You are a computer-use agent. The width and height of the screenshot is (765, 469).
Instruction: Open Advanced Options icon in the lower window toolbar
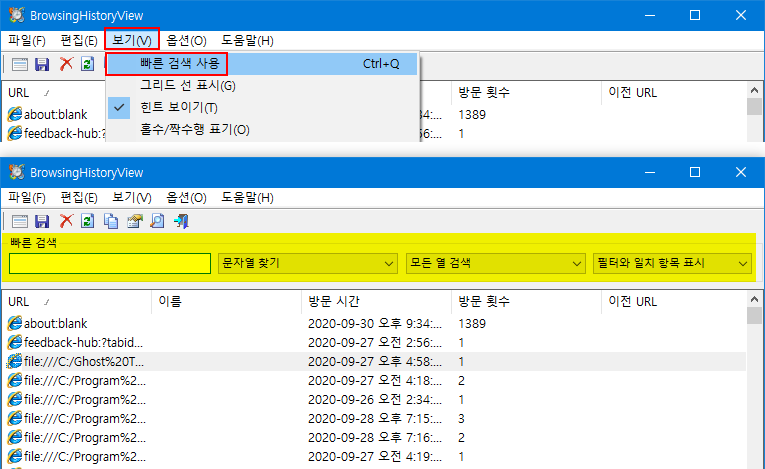click(x=20, y=221)
